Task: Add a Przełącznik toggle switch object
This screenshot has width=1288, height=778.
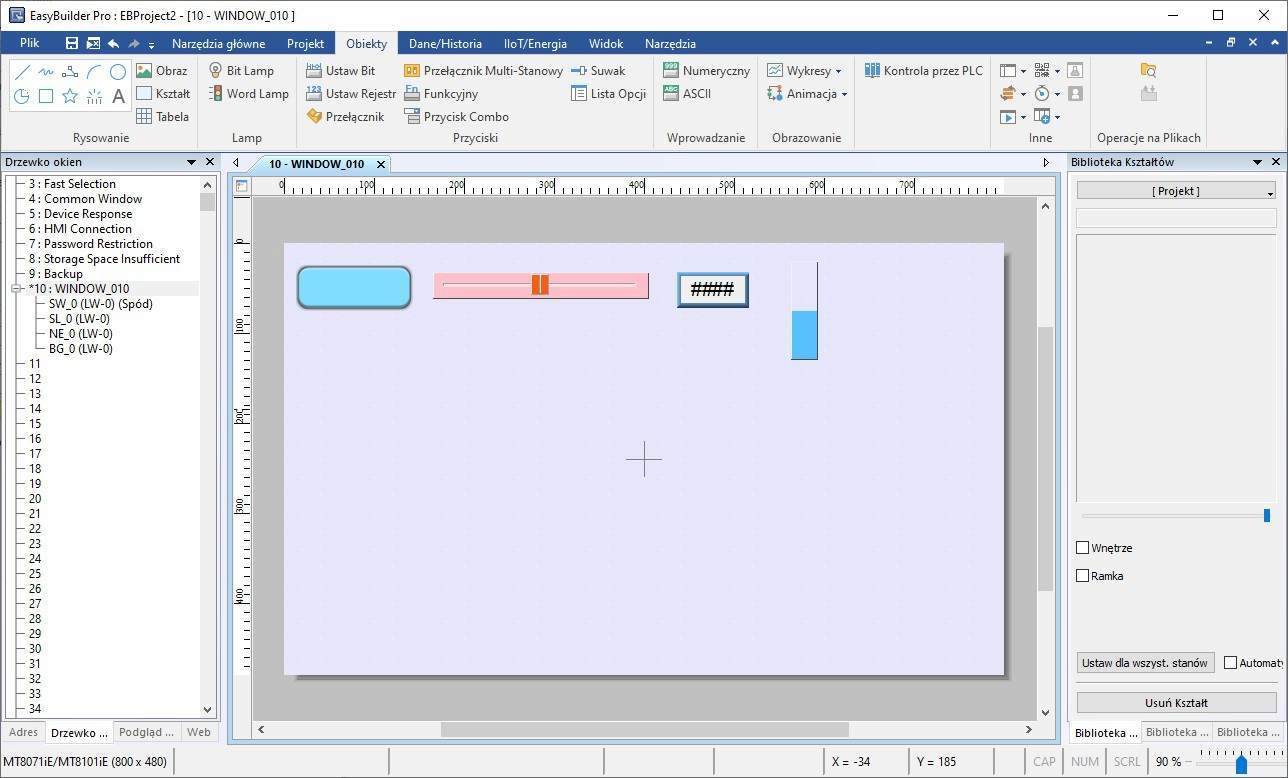Action: pyautogui.click(x=345, y=117)
